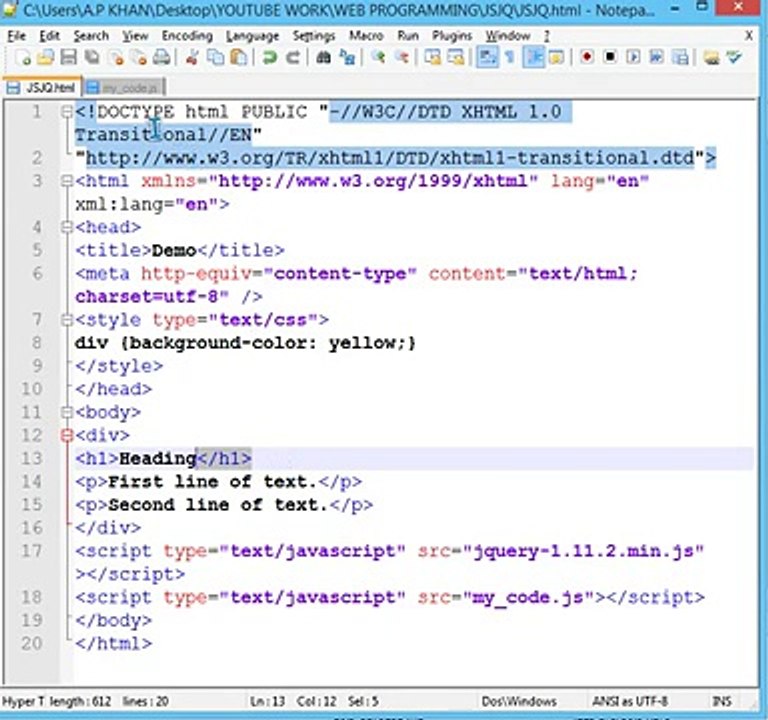This screenshot has height=720, width=768.
Task: Open the Edit menu
Action: click(49, 36)
